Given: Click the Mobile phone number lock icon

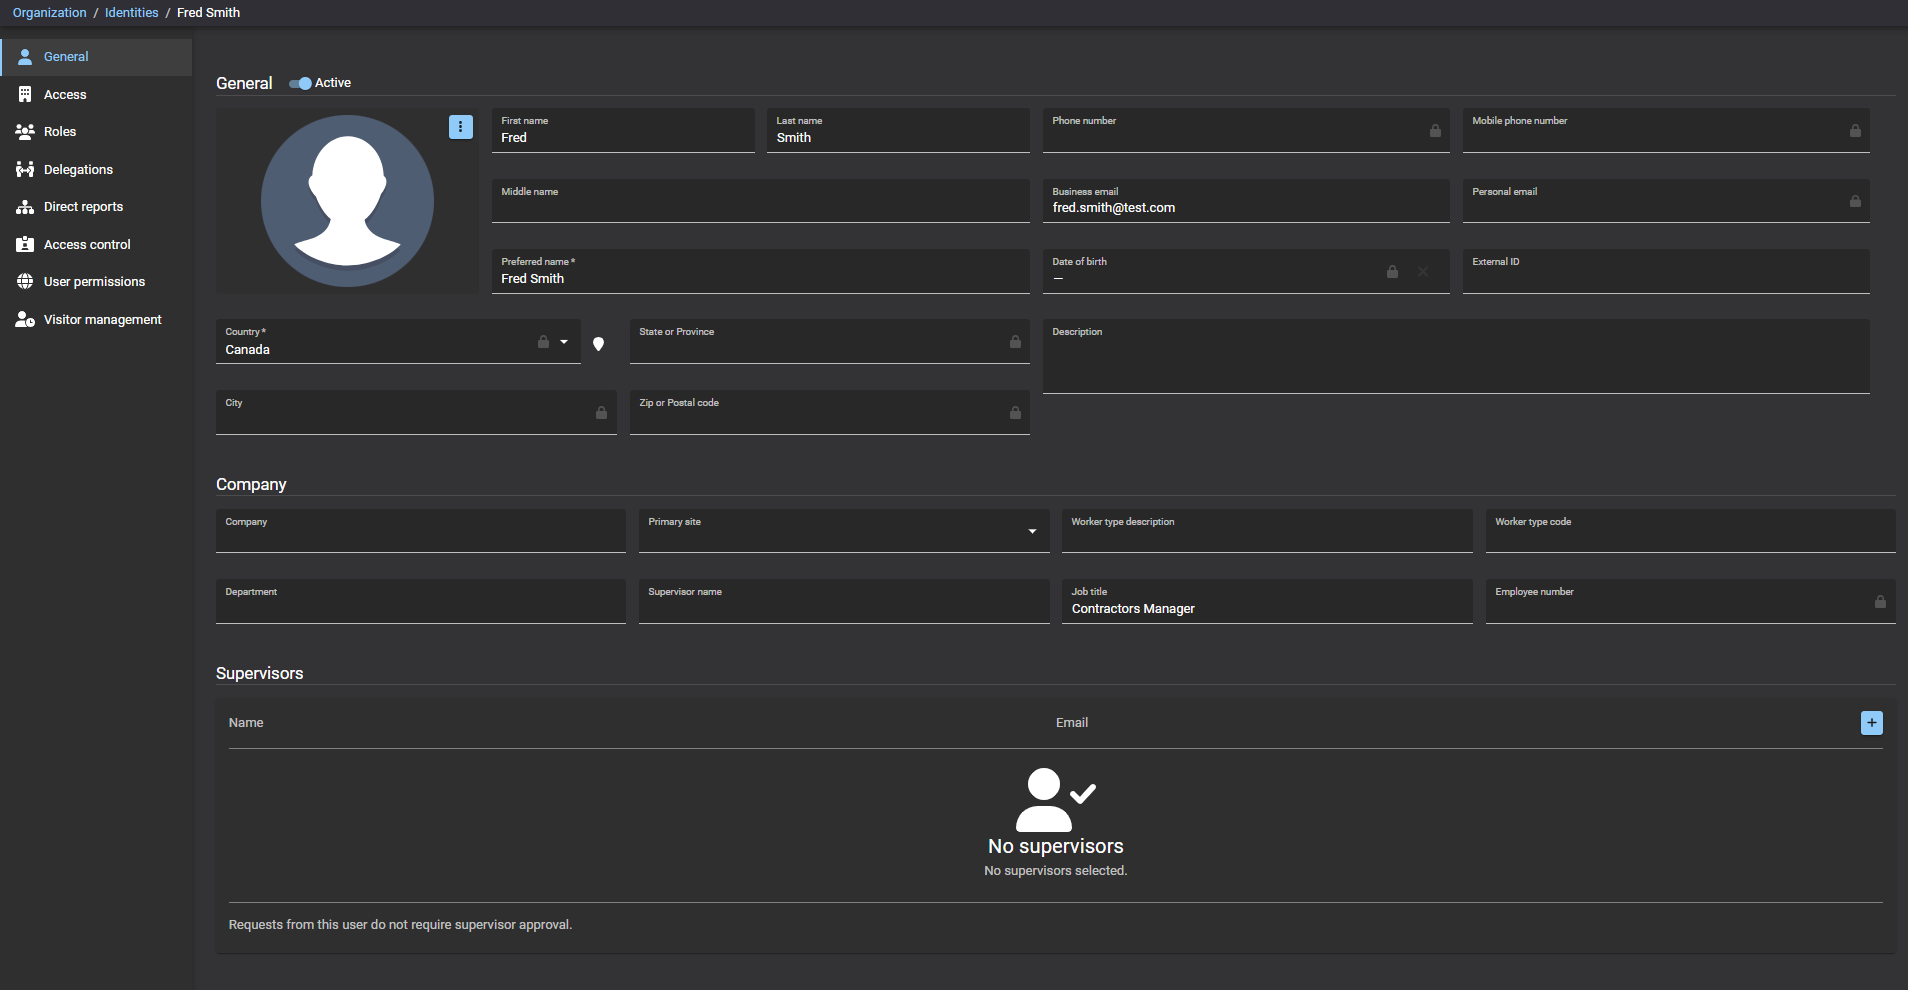Looking at the screenshot, I should point(1855,131).
